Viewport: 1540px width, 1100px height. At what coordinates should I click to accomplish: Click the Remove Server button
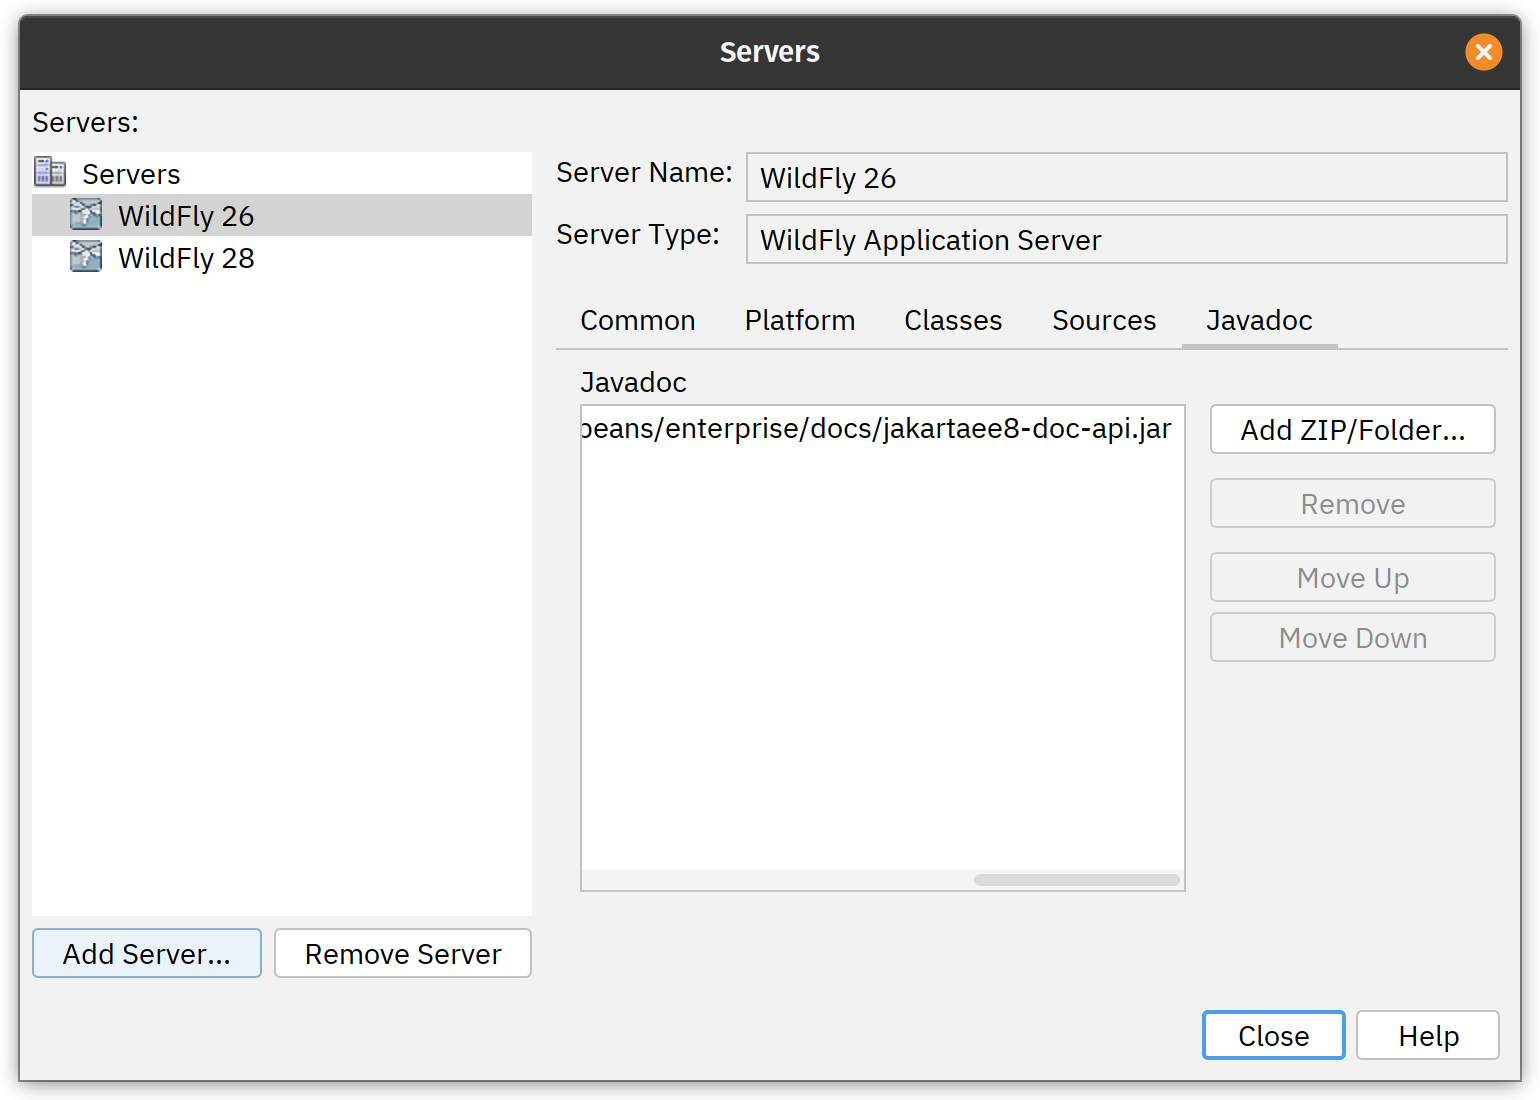[x=403, y=953]
